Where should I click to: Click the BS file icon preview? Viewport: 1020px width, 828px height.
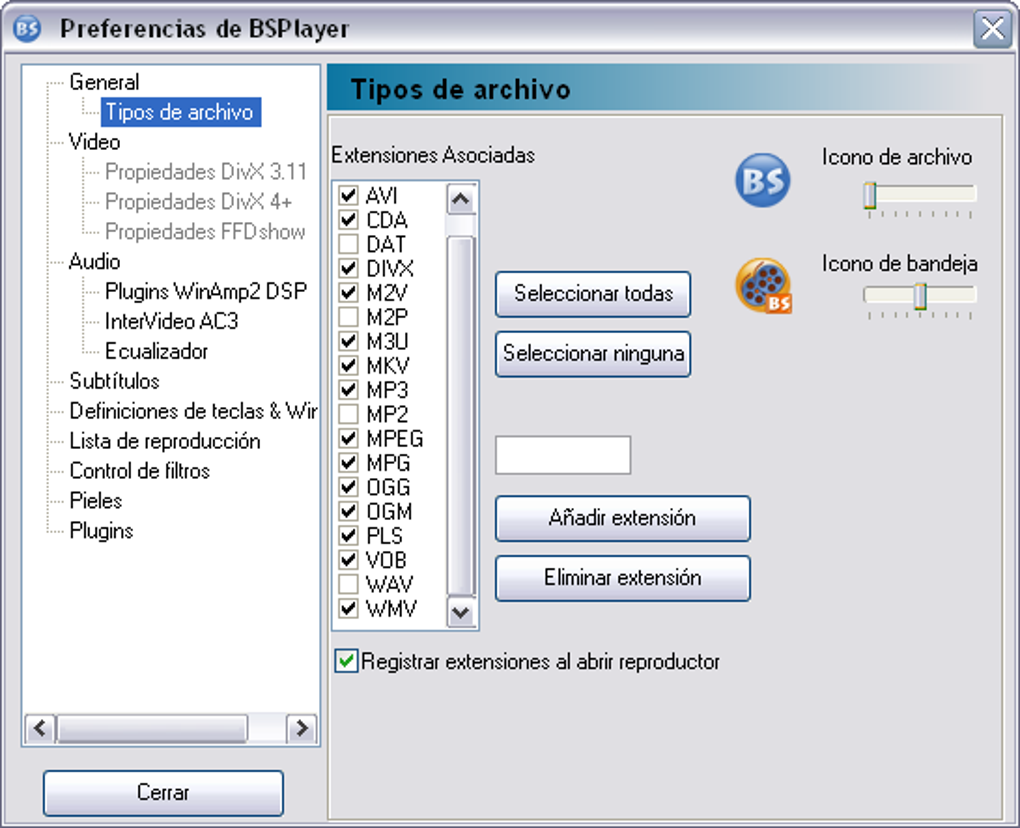pyautogui.click(x=762, y=180)
